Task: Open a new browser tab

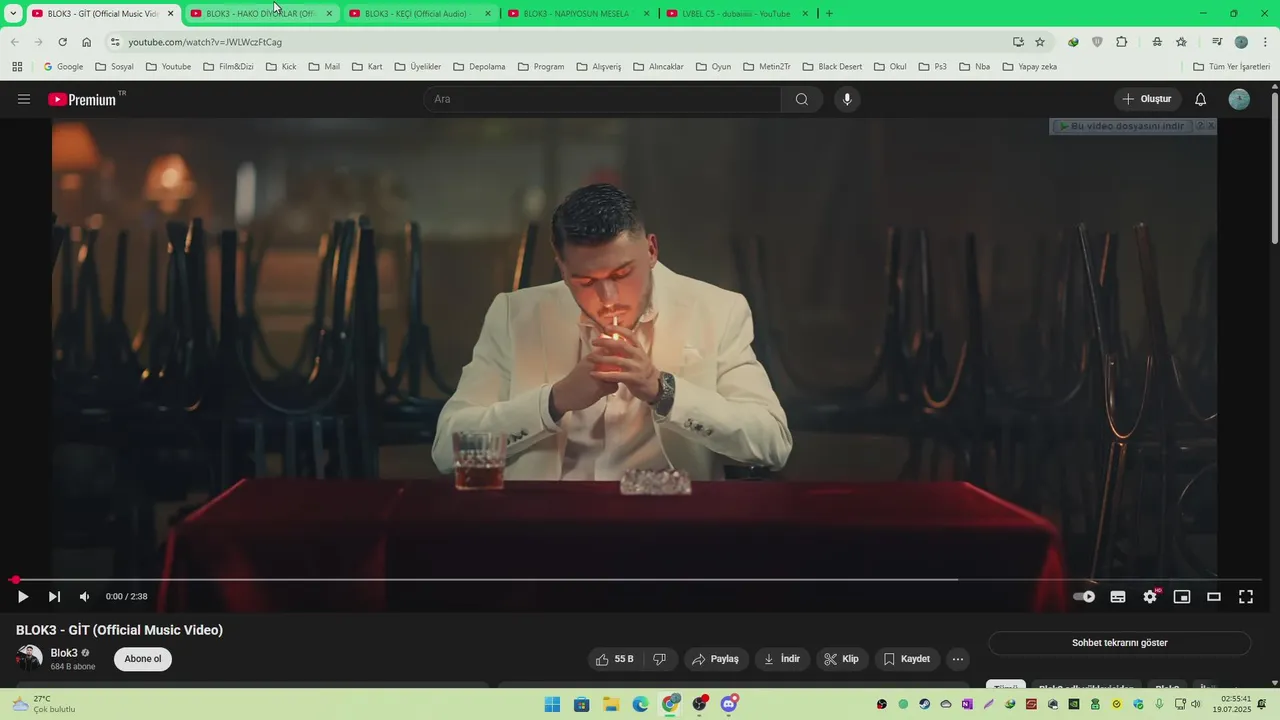Action: coord(829,14)
